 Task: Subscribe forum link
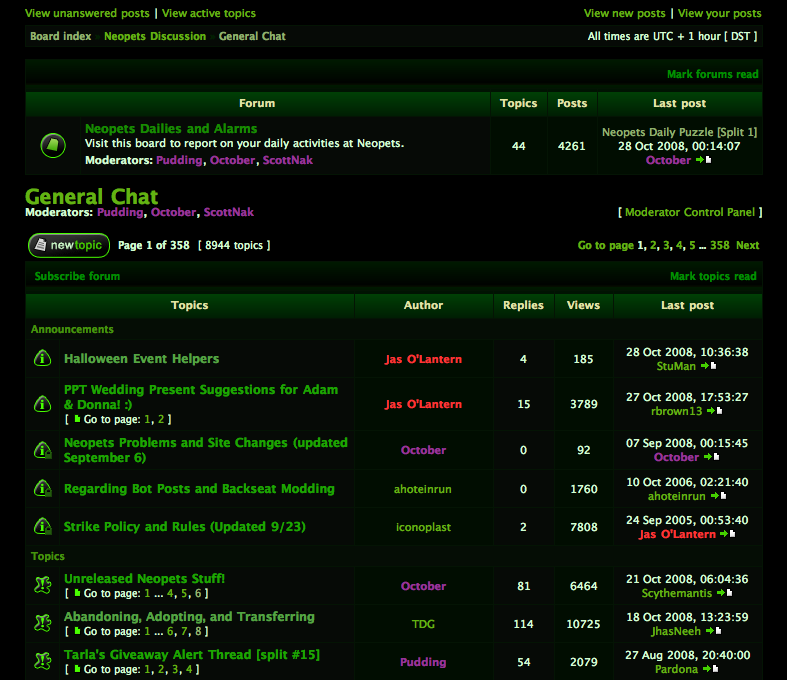click(77, 277)
